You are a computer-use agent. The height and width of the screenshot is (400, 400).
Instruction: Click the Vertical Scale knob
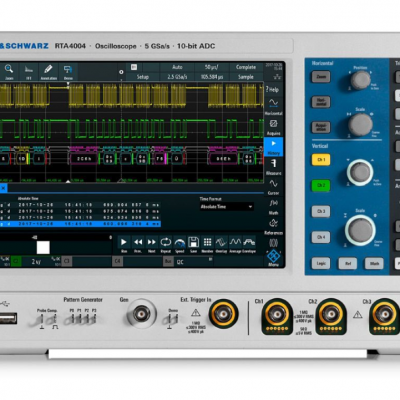360,230
